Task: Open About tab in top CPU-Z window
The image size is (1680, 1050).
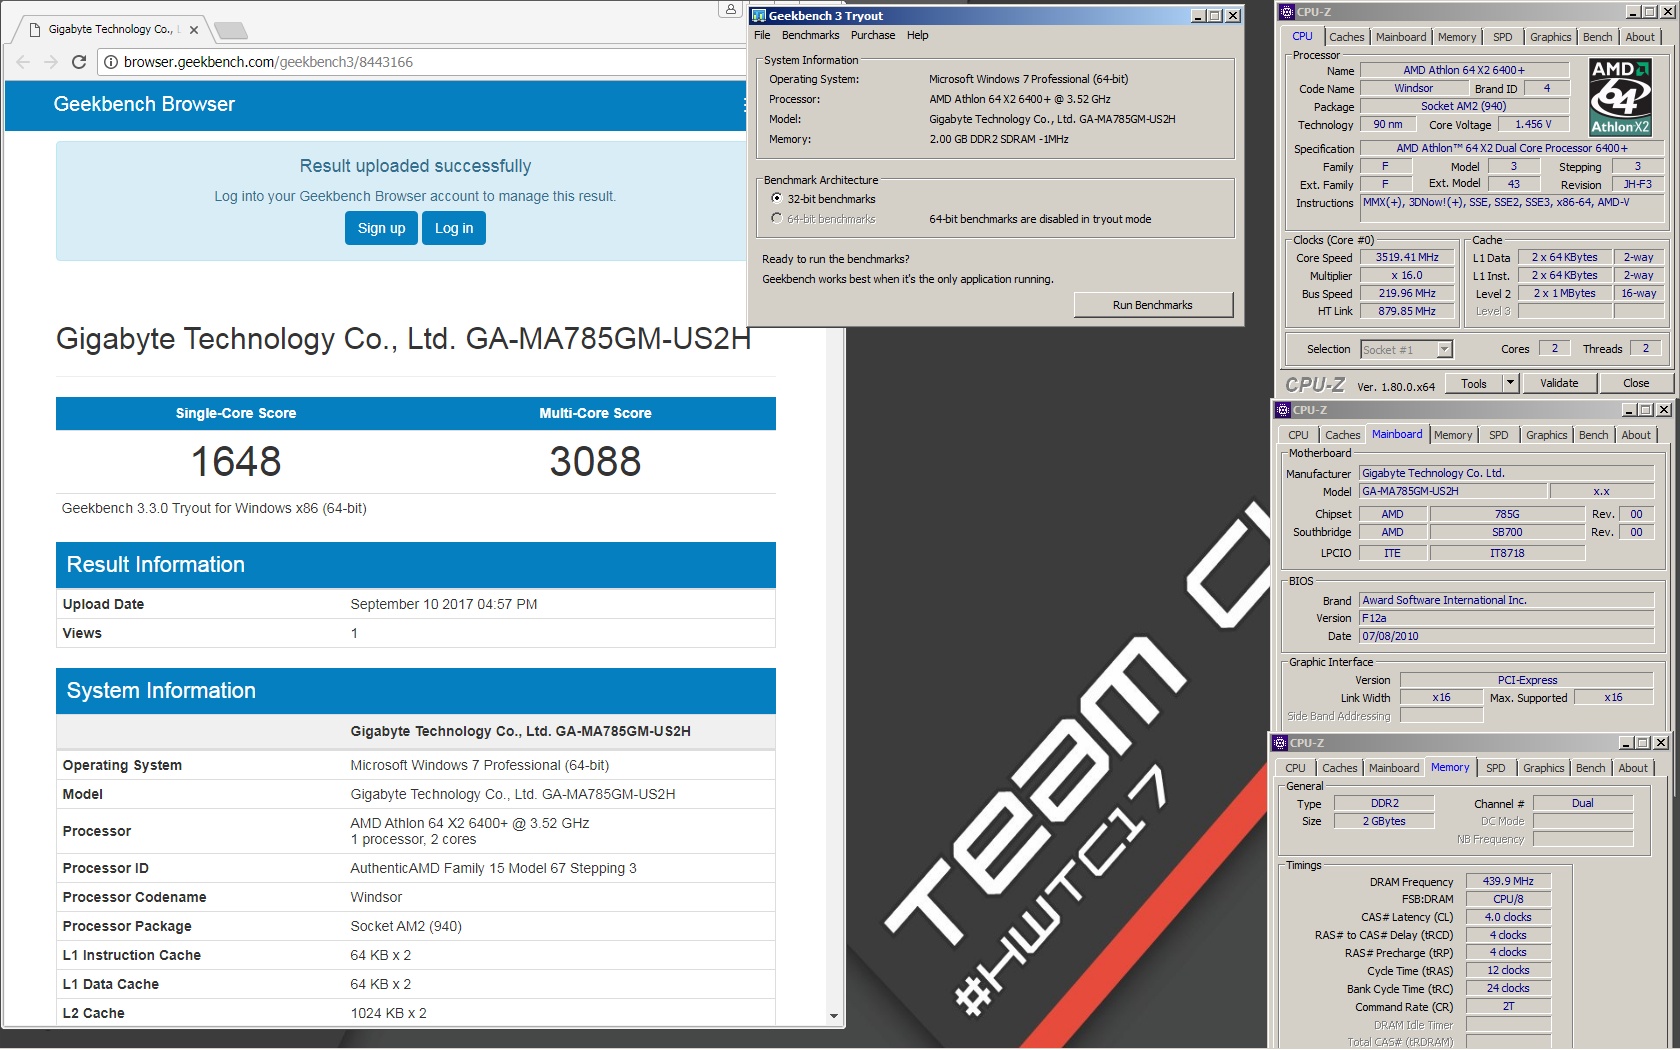Action: click(1640, 37)
